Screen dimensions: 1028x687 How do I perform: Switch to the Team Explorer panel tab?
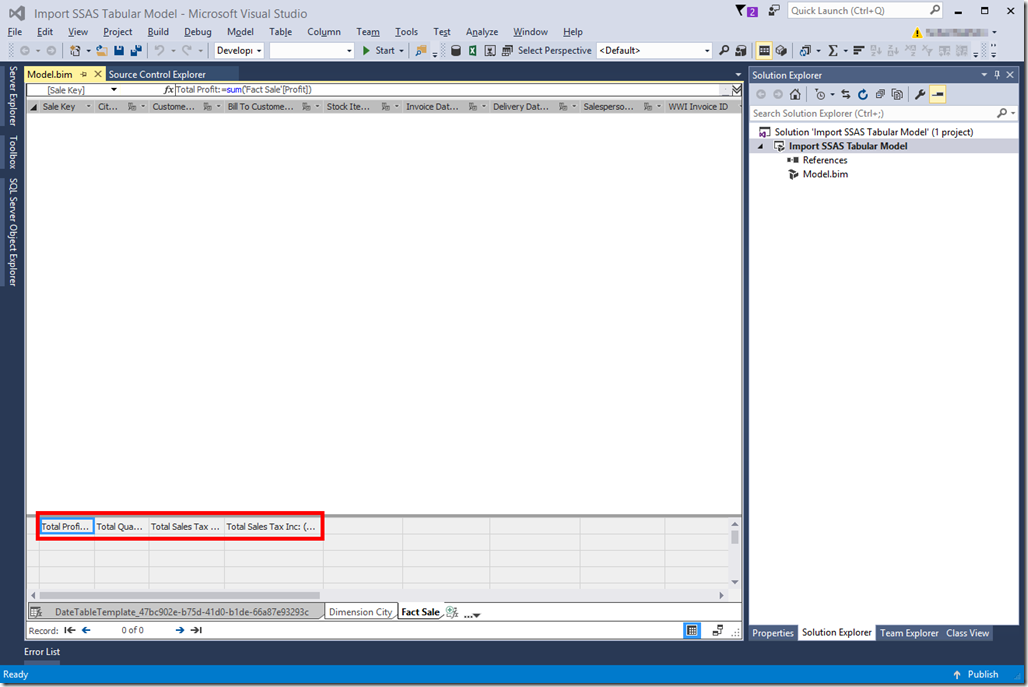click(909, 633)
